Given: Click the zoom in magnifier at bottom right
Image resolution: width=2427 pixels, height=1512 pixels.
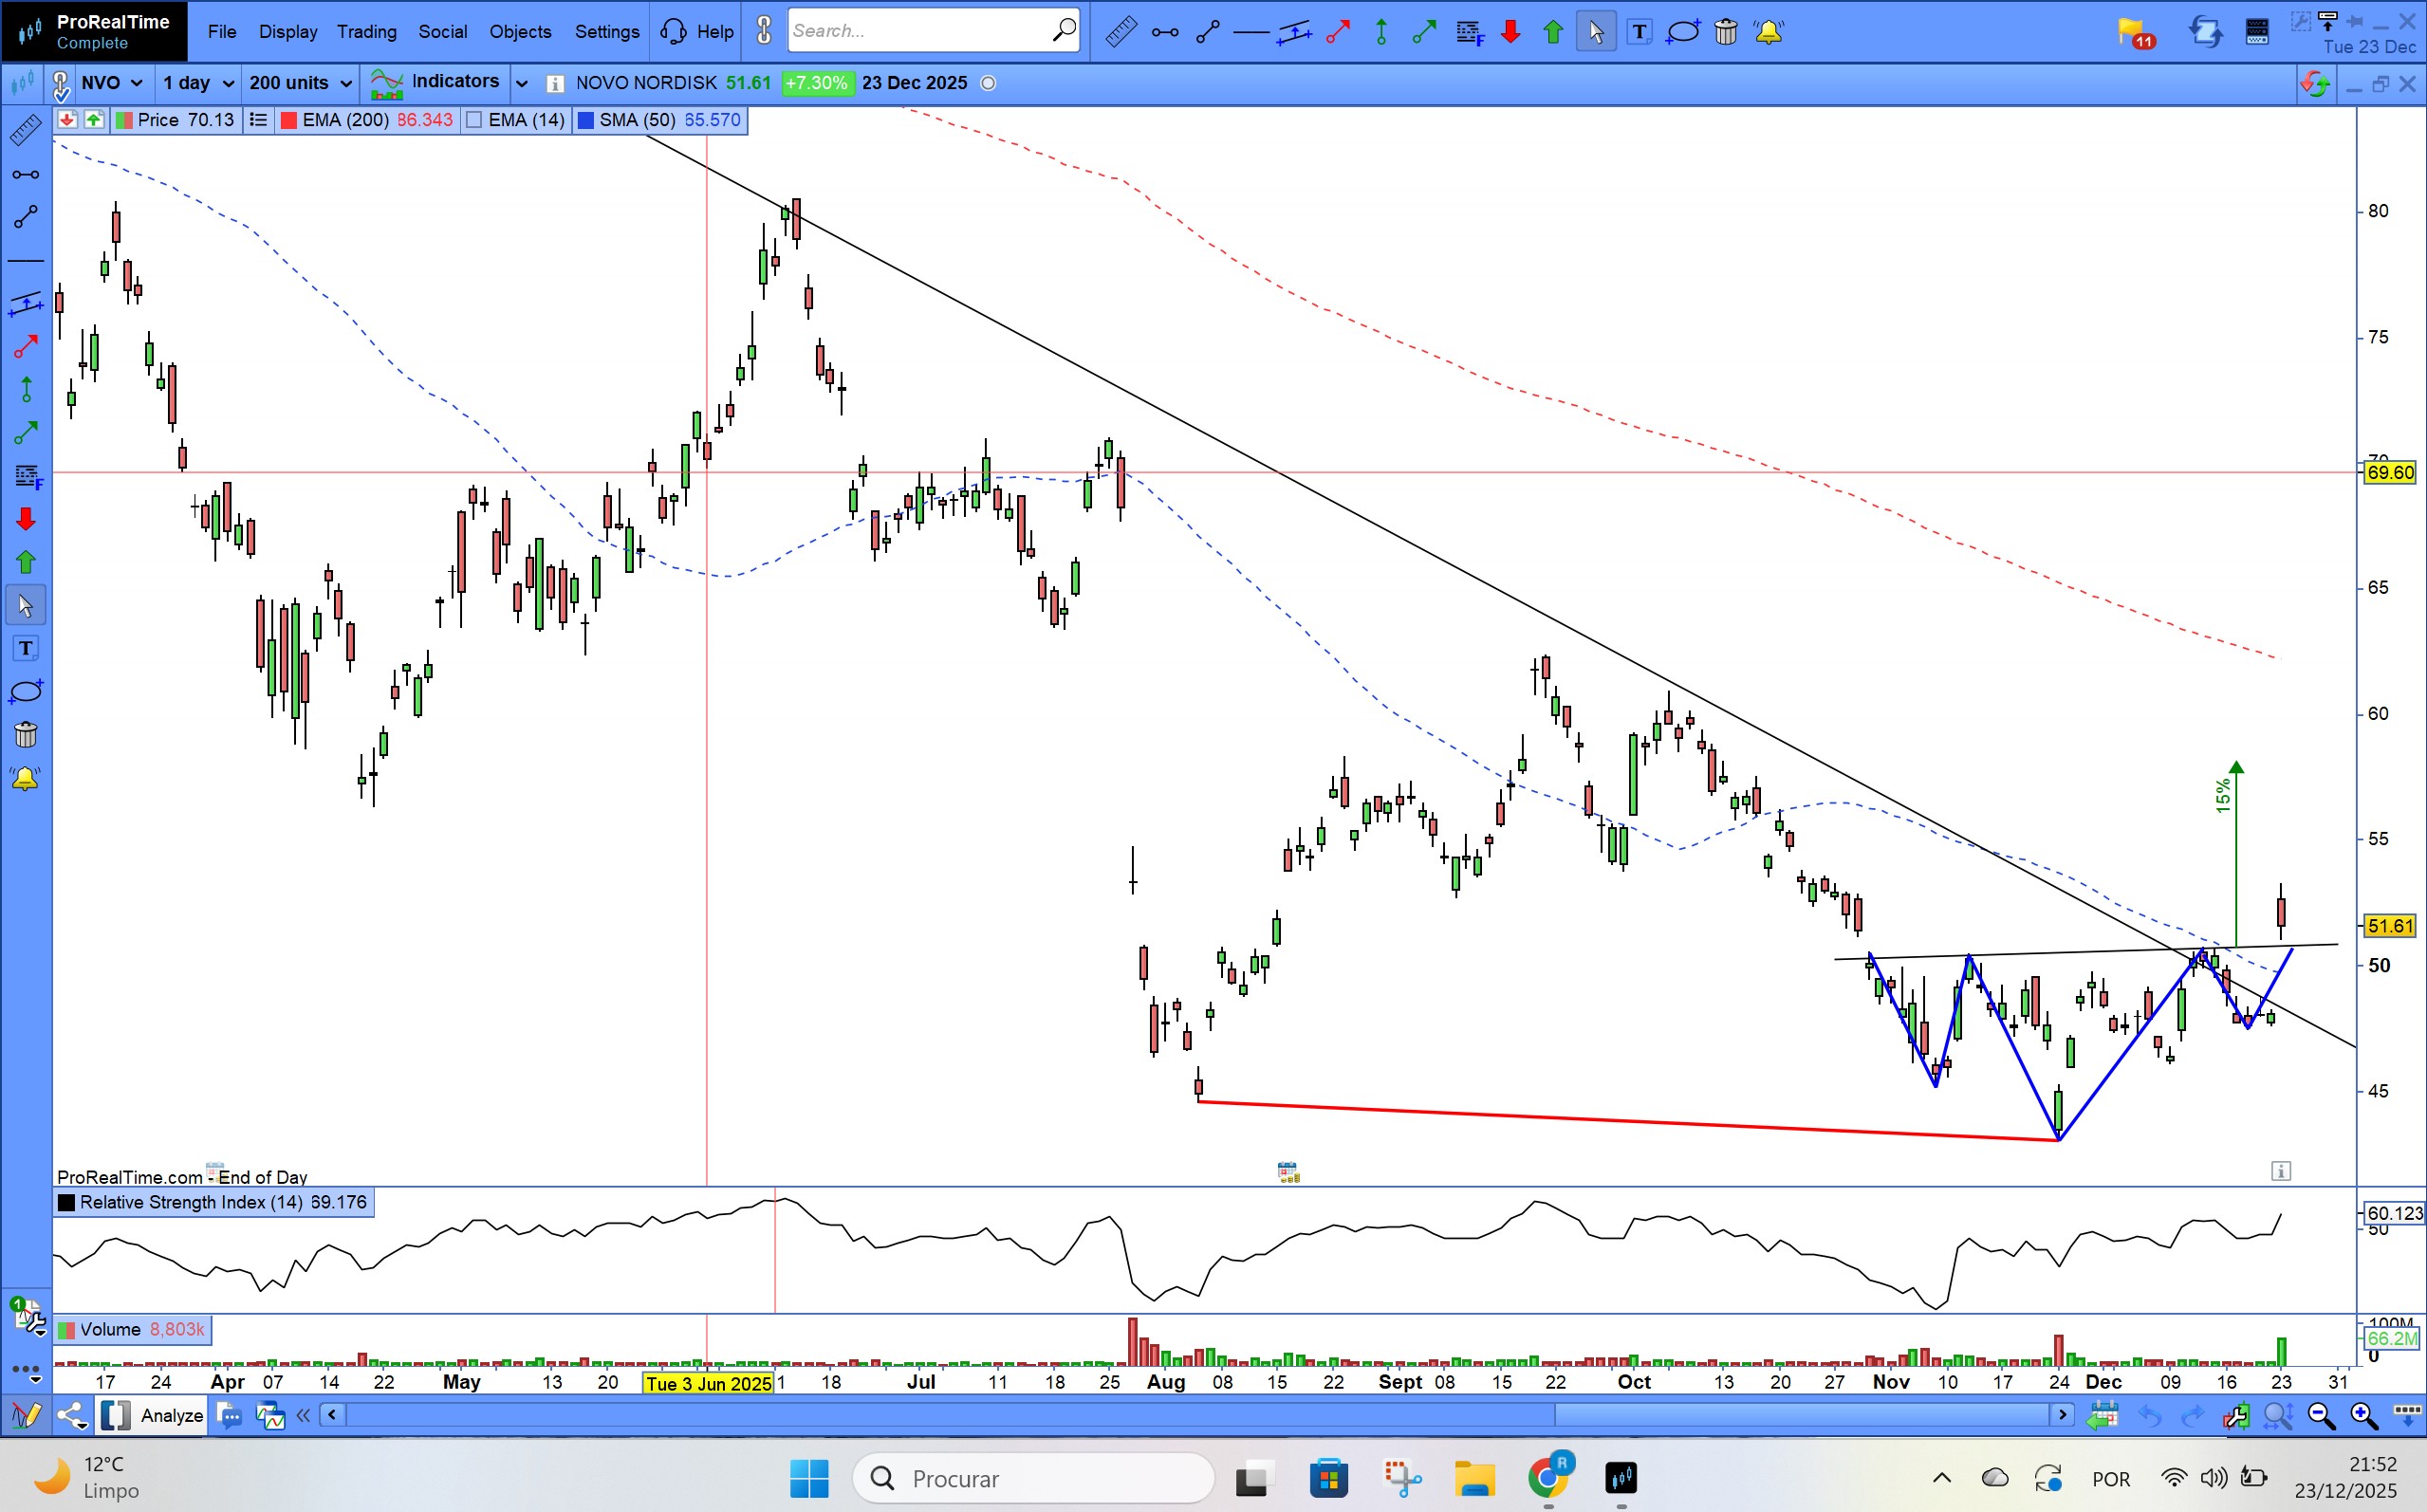Looking at the screenshot, I should coord(2363,1415).
